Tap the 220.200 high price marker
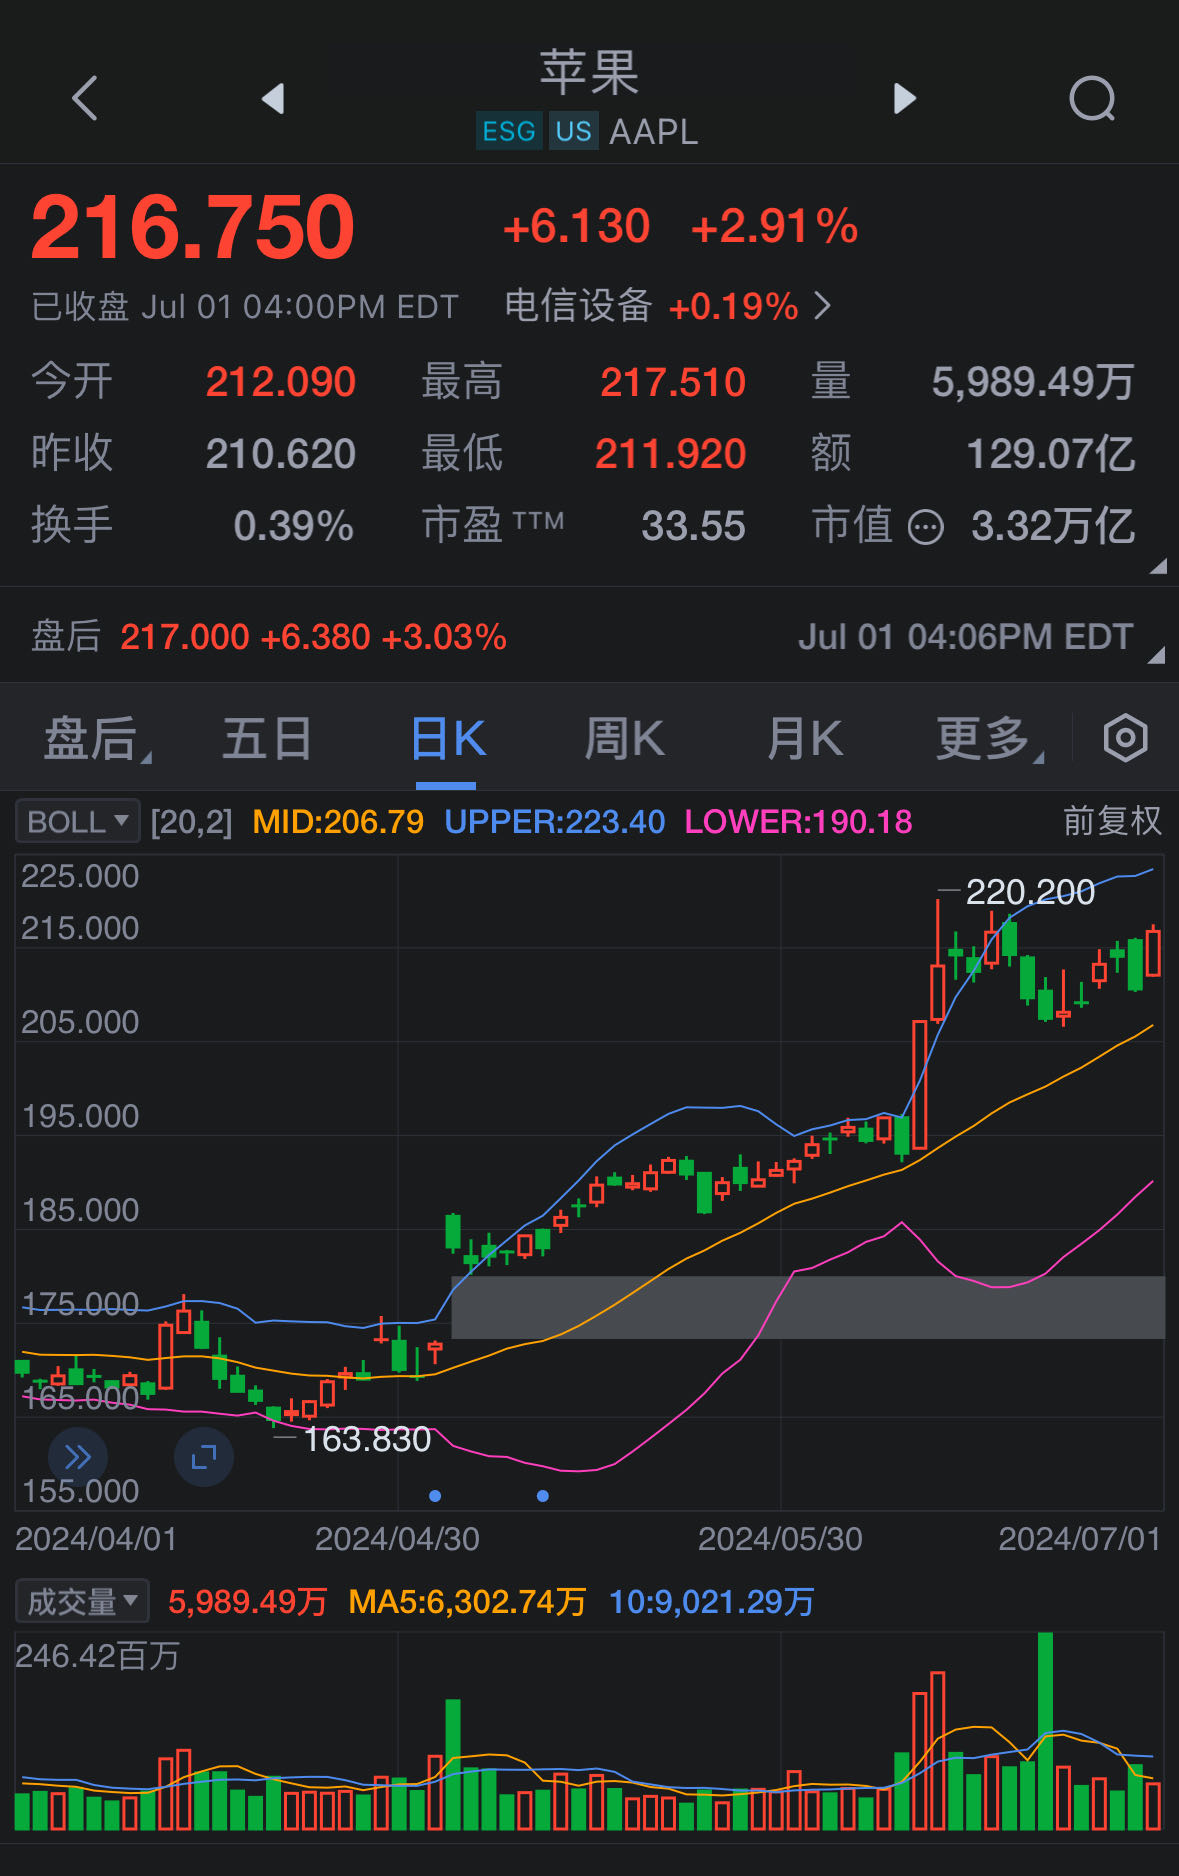Viewport: 1179px width, 1876px height. click(x=1030, y=892)
